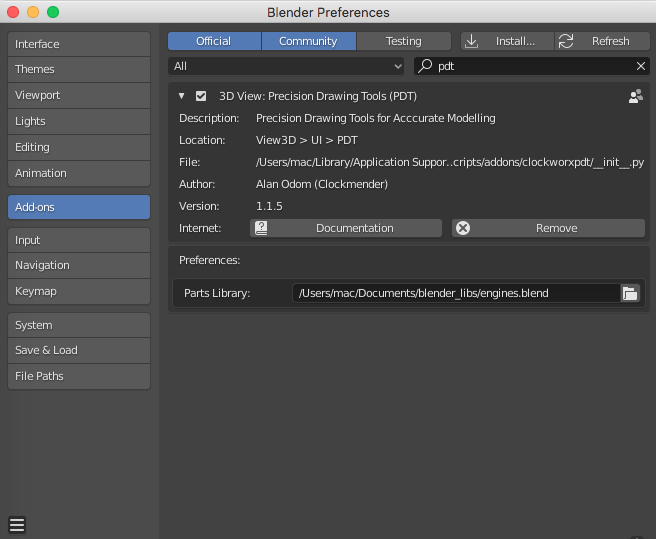Screen dimensions: 656x539
Task: Click the version value 1.1.5
Action: (269, 206)
